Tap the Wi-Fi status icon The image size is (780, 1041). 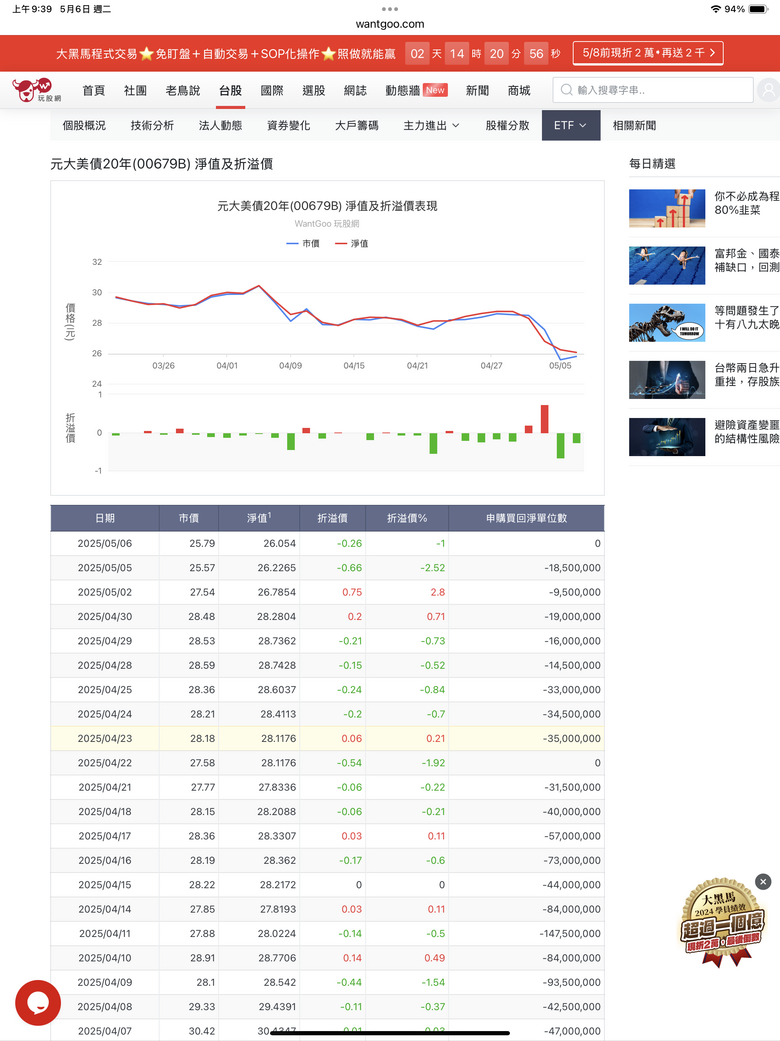[716, 9]
